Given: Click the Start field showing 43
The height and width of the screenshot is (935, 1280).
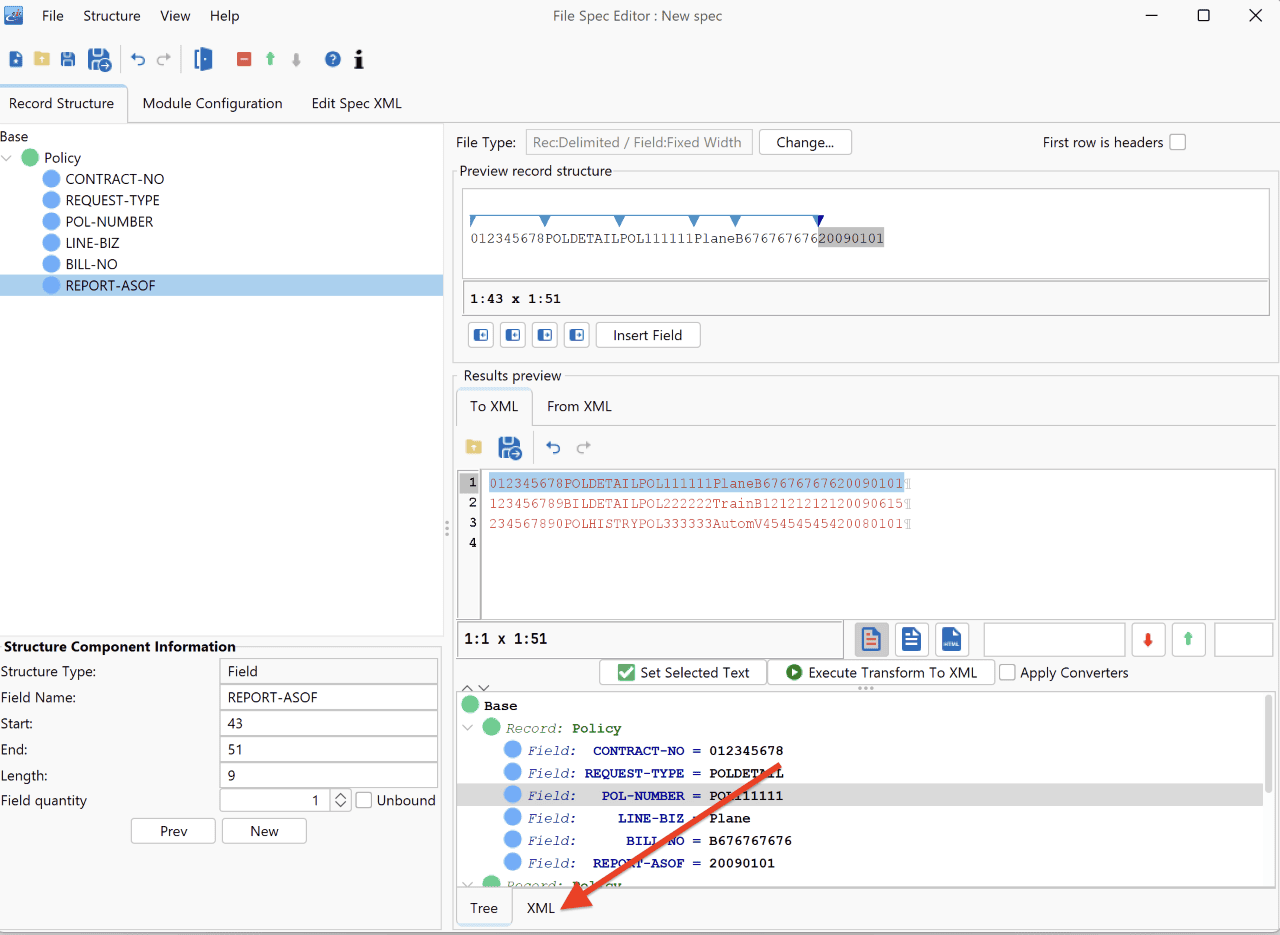Looking at the screenshot, I should pos(328,723).
